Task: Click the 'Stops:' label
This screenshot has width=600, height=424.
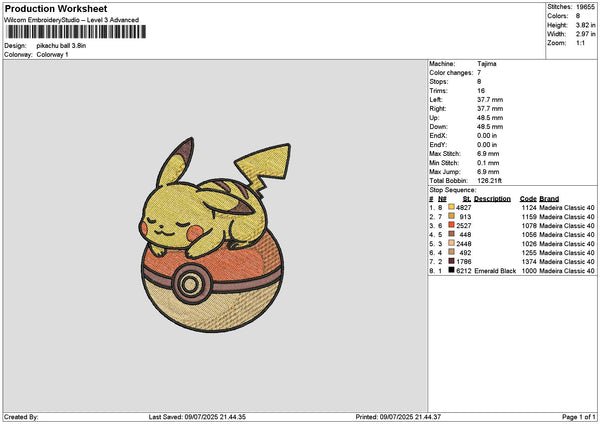Action: click(438, 82)
